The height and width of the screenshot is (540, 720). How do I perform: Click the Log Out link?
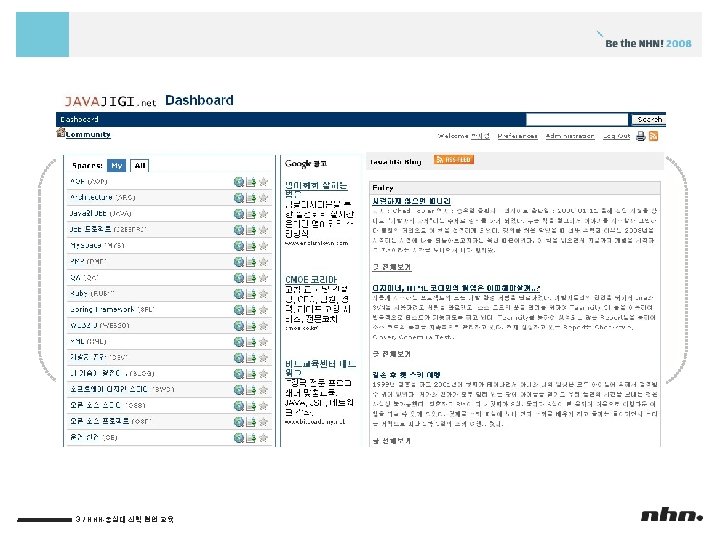[616, 136]
